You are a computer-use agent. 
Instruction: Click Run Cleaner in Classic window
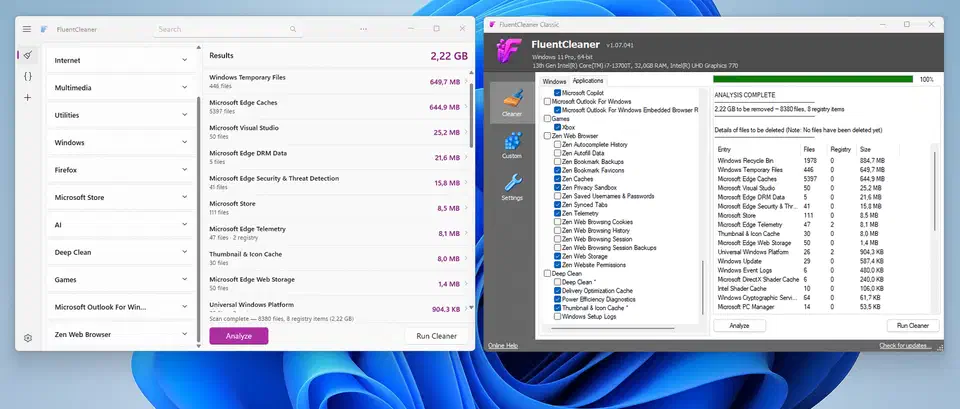pyautogui.click(x=913, y=326)
